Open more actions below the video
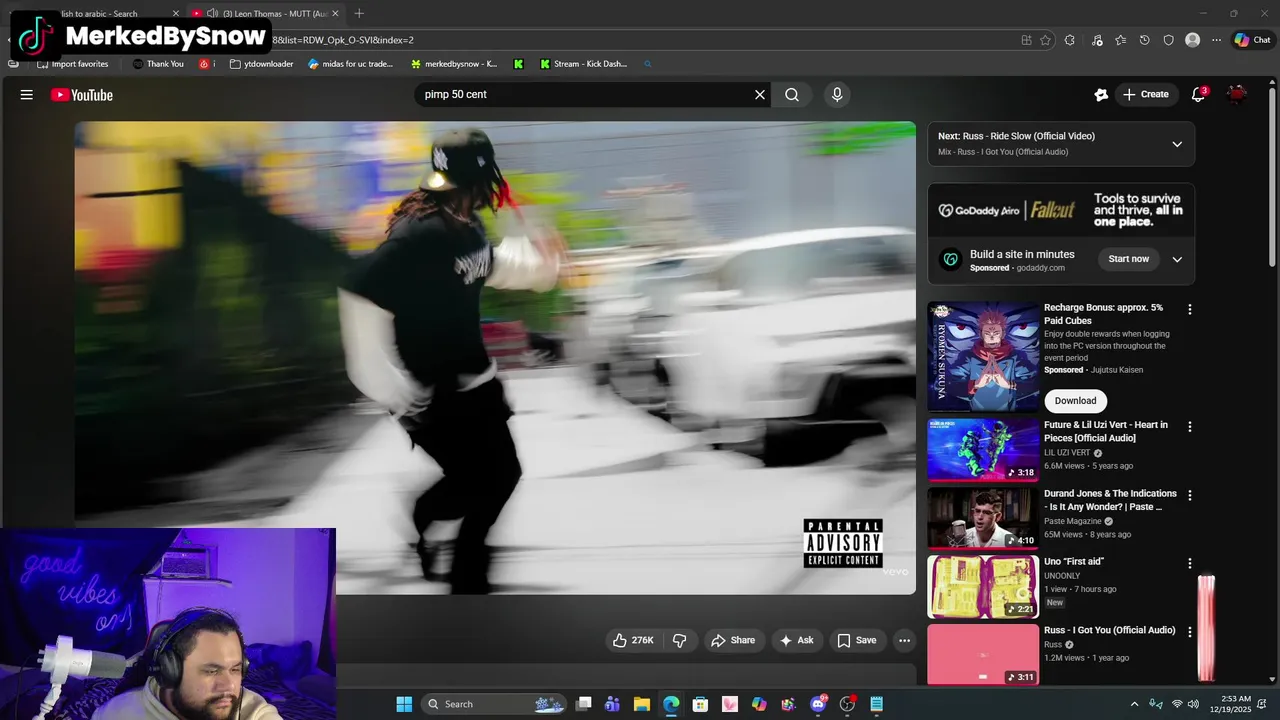 coord(904,640)
